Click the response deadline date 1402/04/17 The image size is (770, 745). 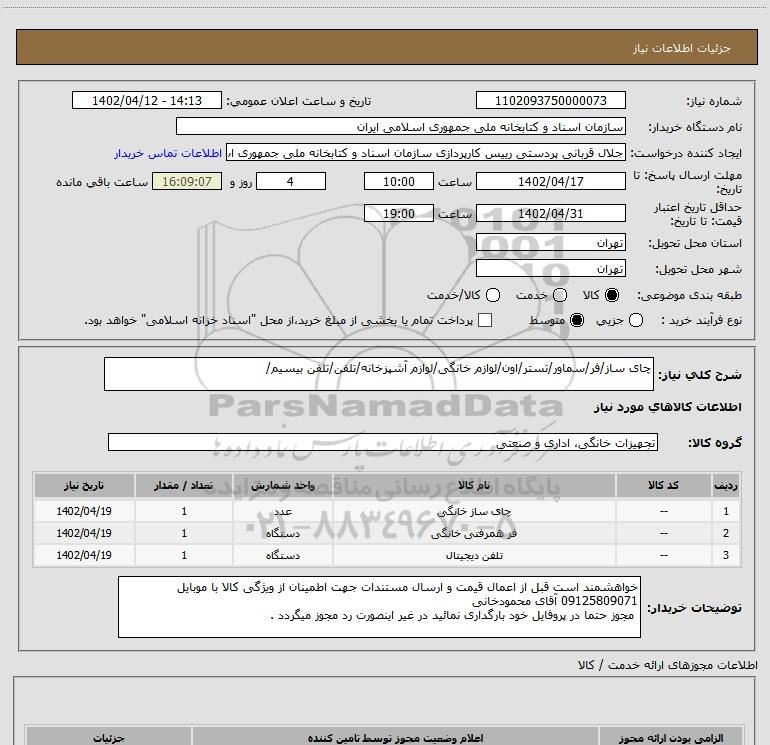tap(550, 182)
